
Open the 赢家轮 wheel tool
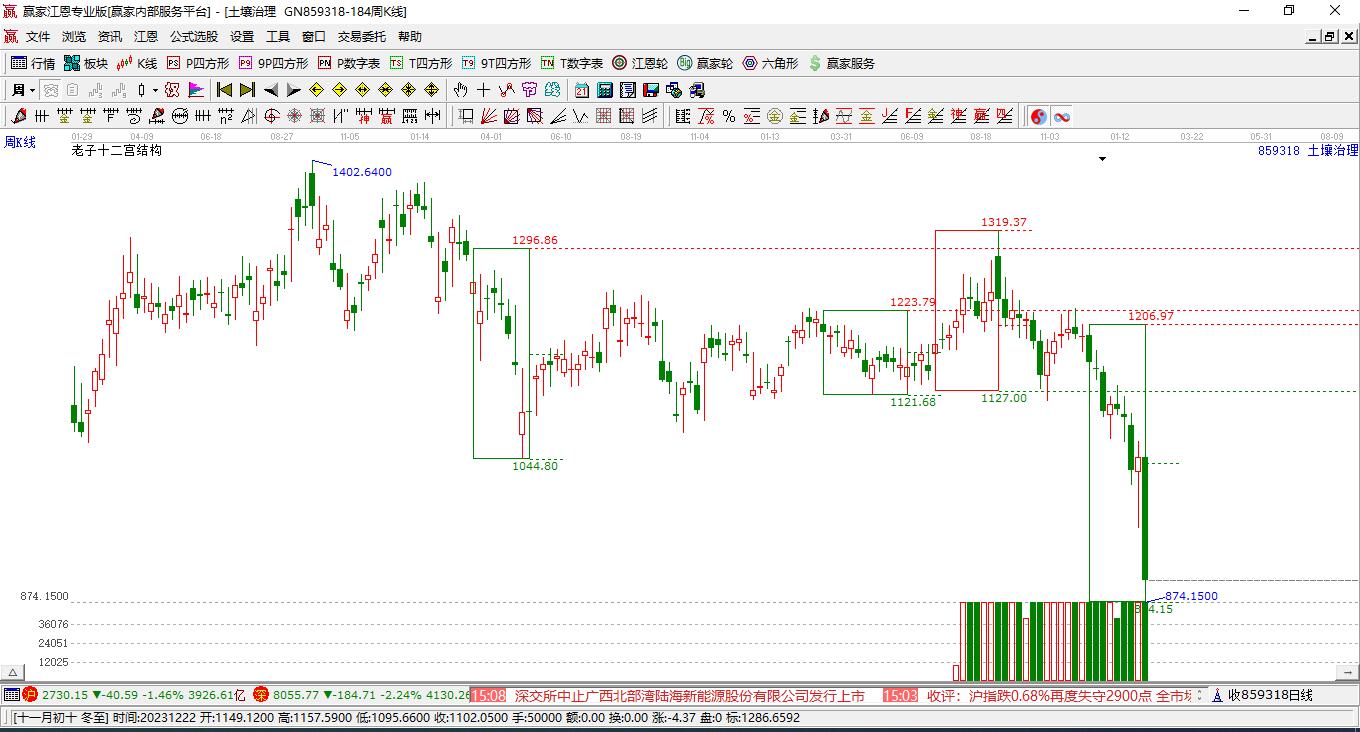coord(705,63)
